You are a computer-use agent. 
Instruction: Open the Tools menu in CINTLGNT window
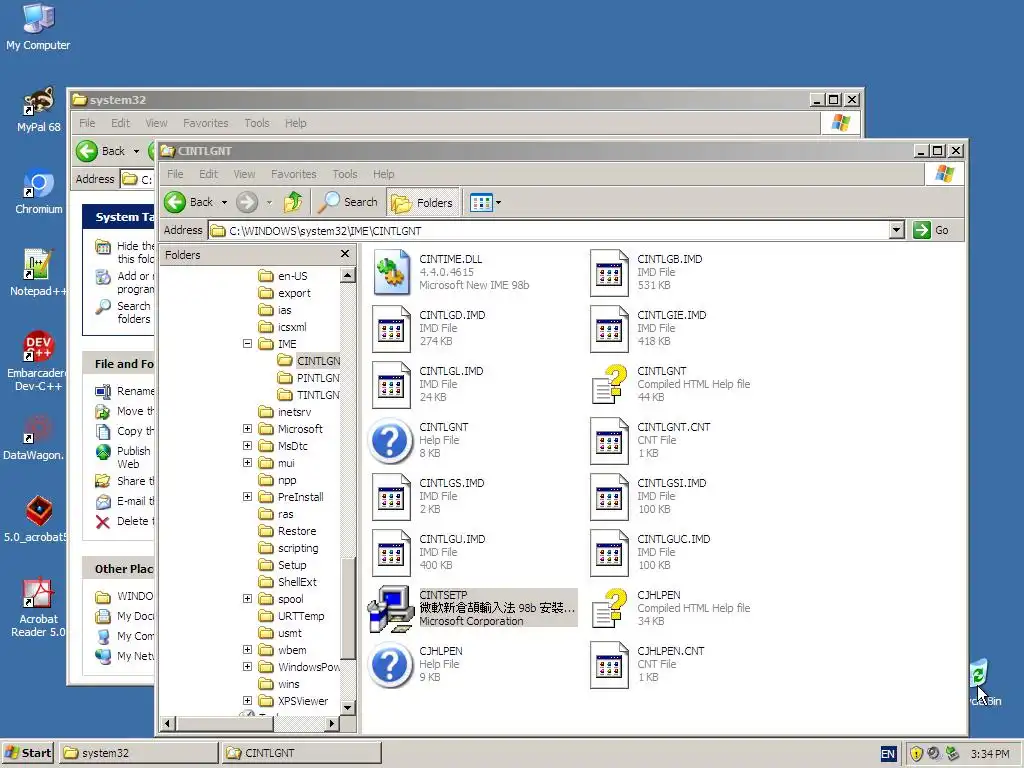[x=345, y=174]
